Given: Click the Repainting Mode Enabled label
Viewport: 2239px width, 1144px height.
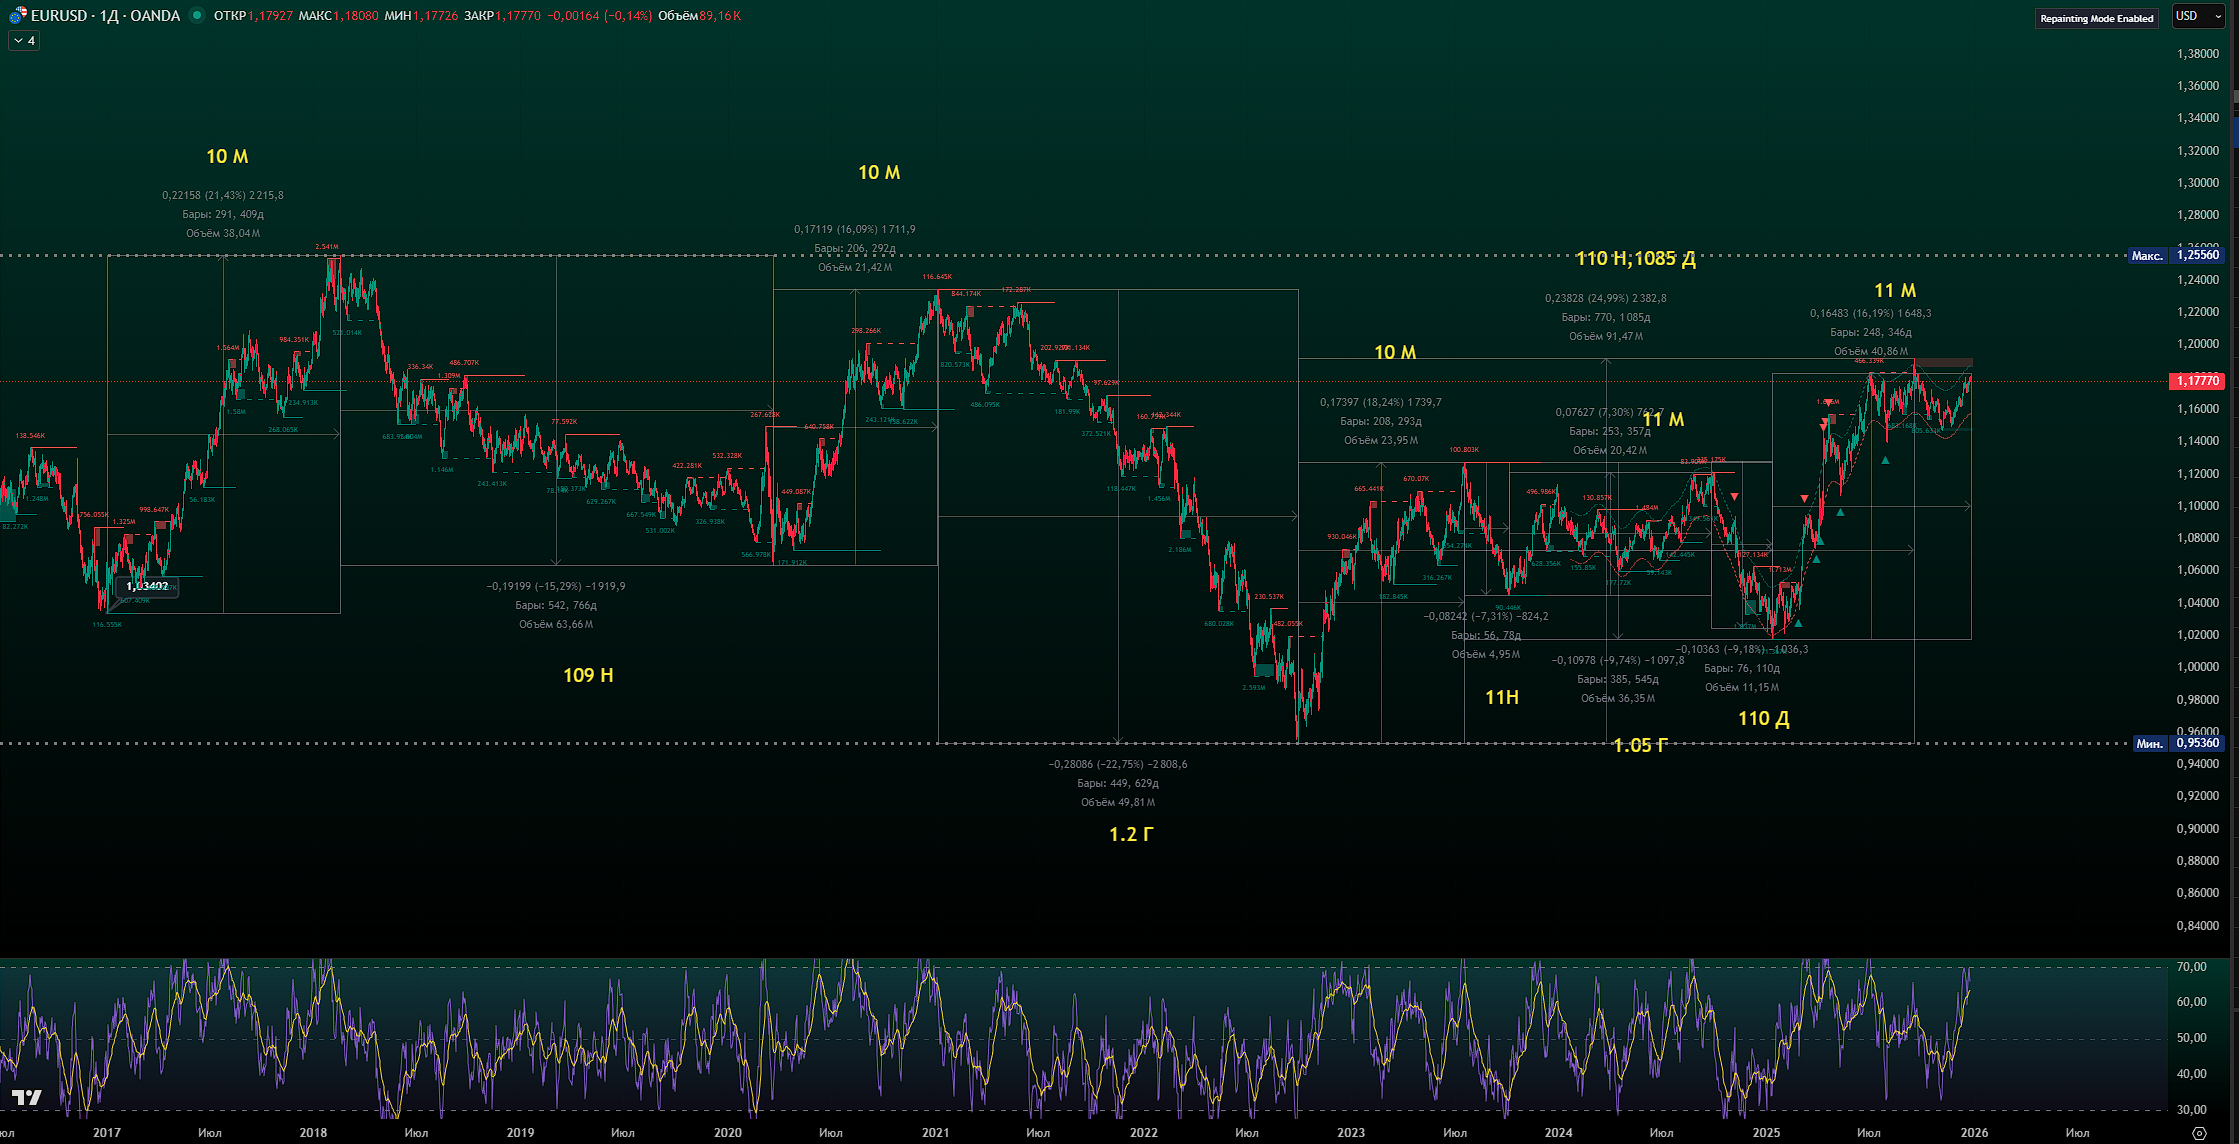Looking at the screenshot, I should tap(2096, 18).
